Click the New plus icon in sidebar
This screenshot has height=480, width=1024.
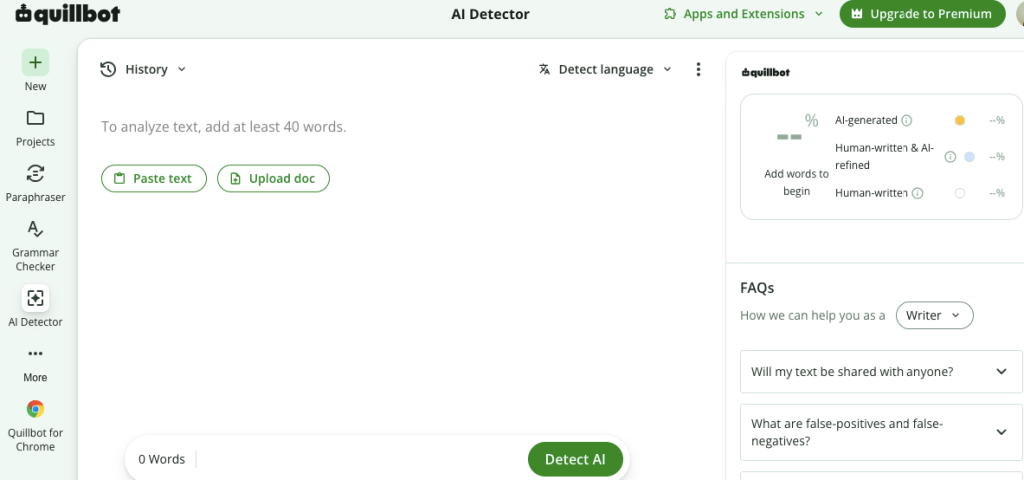35,63
